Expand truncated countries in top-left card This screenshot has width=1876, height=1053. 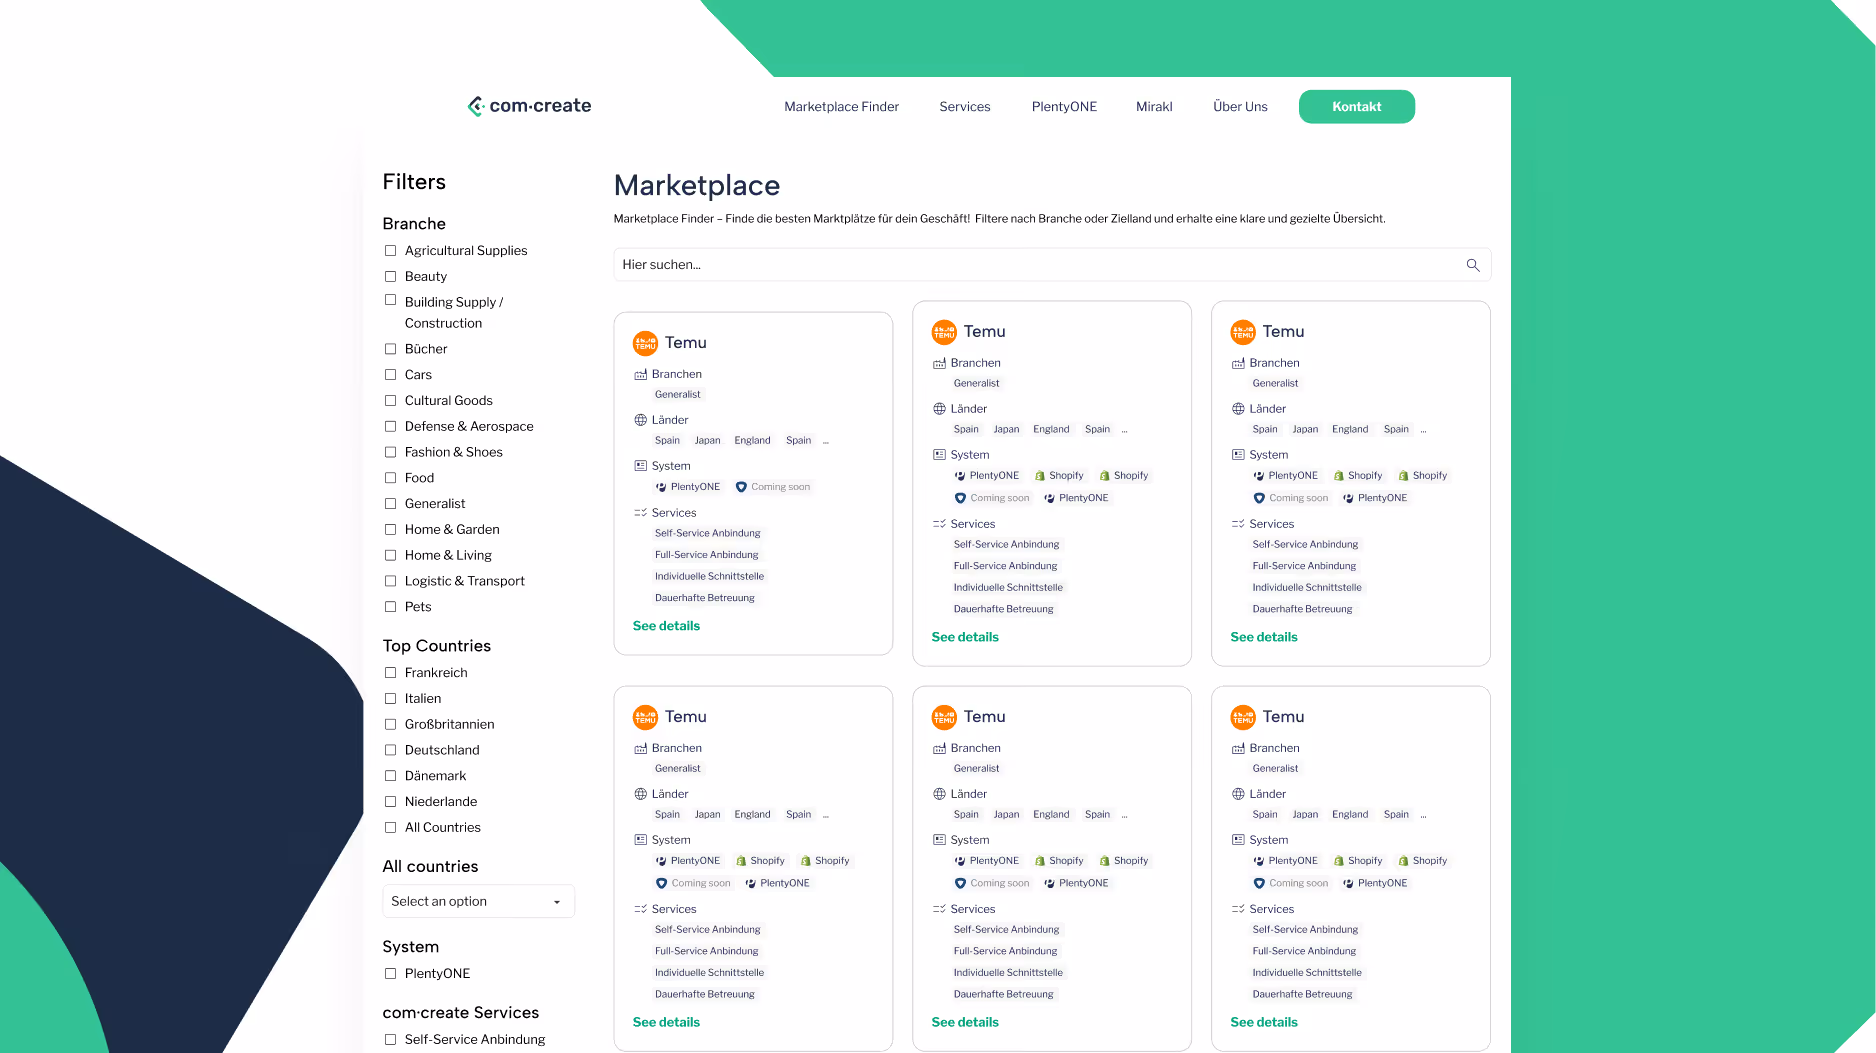(826, 441)
